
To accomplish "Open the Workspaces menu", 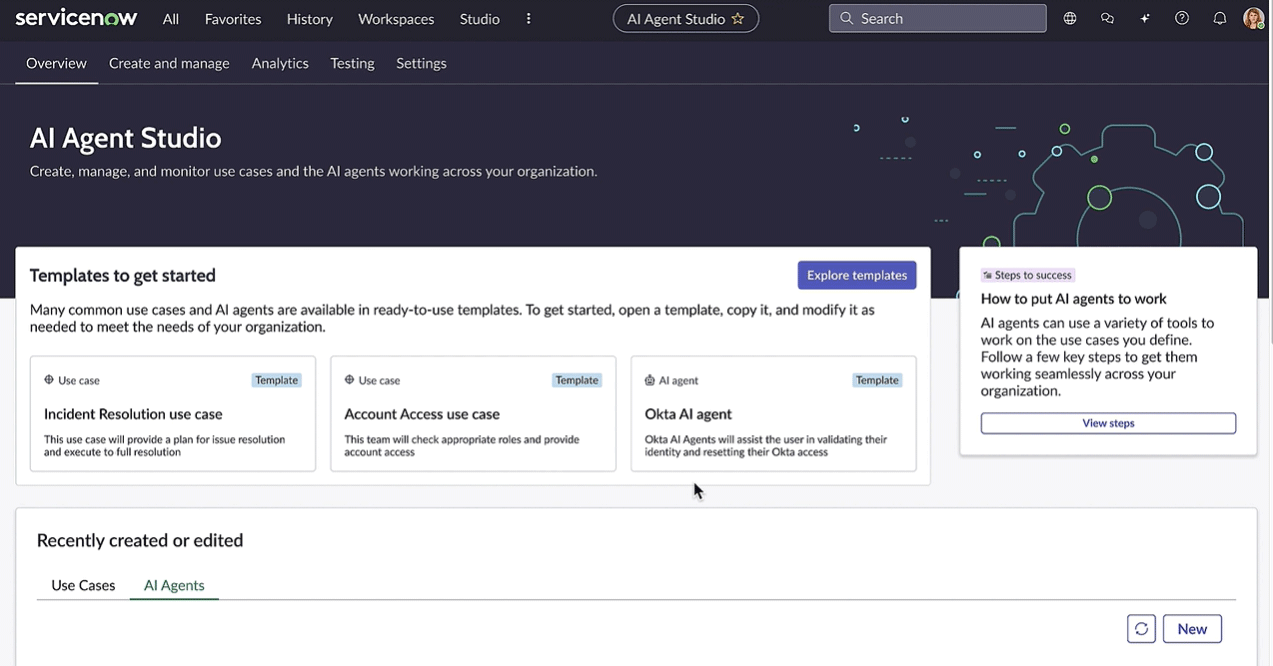I will tap(396, 19).
